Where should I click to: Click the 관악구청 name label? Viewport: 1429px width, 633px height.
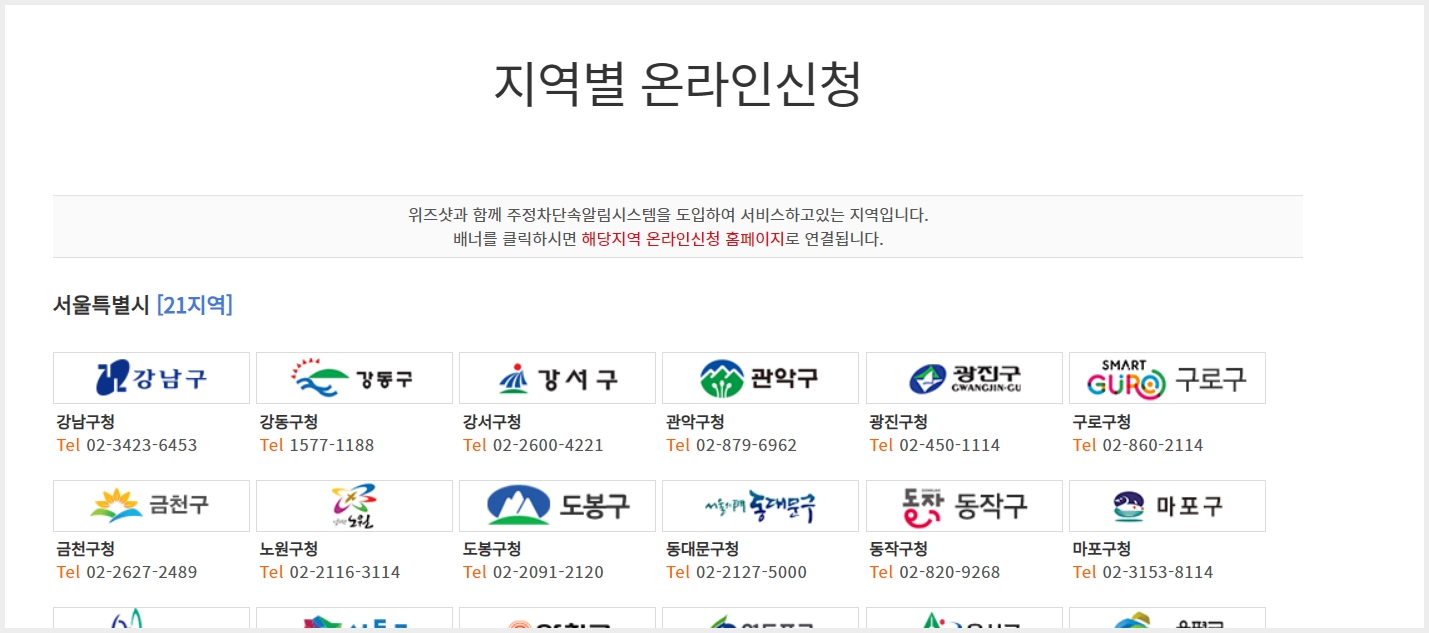click(x=695, y=422)
